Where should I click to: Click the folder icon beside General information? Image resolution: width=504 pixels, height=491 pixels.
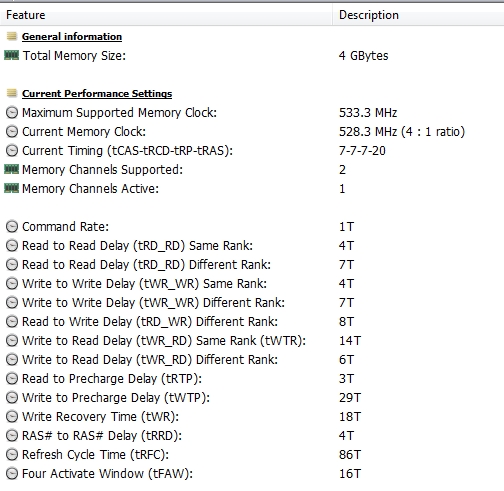click(x=12, y=36)
